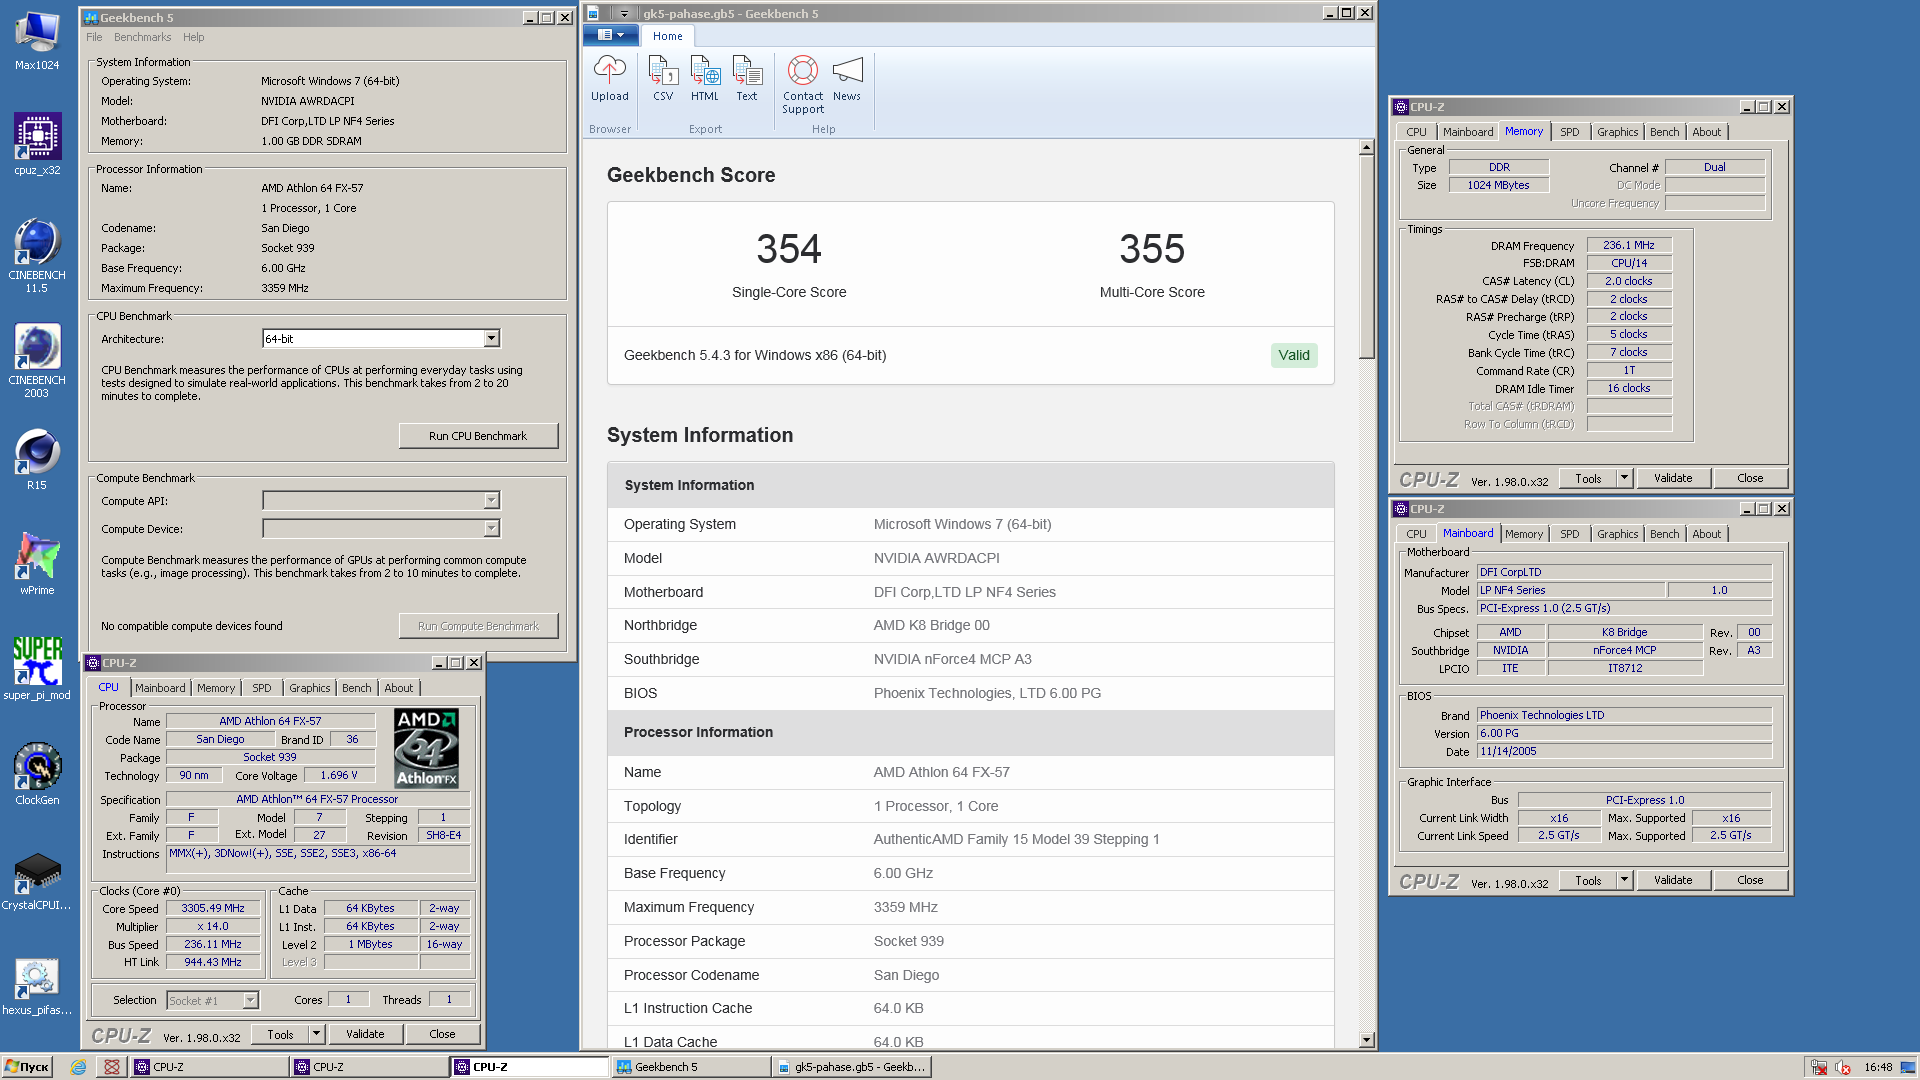Select the Home ribbon tab
The image size is (1920, 1080).
point(668,36)
